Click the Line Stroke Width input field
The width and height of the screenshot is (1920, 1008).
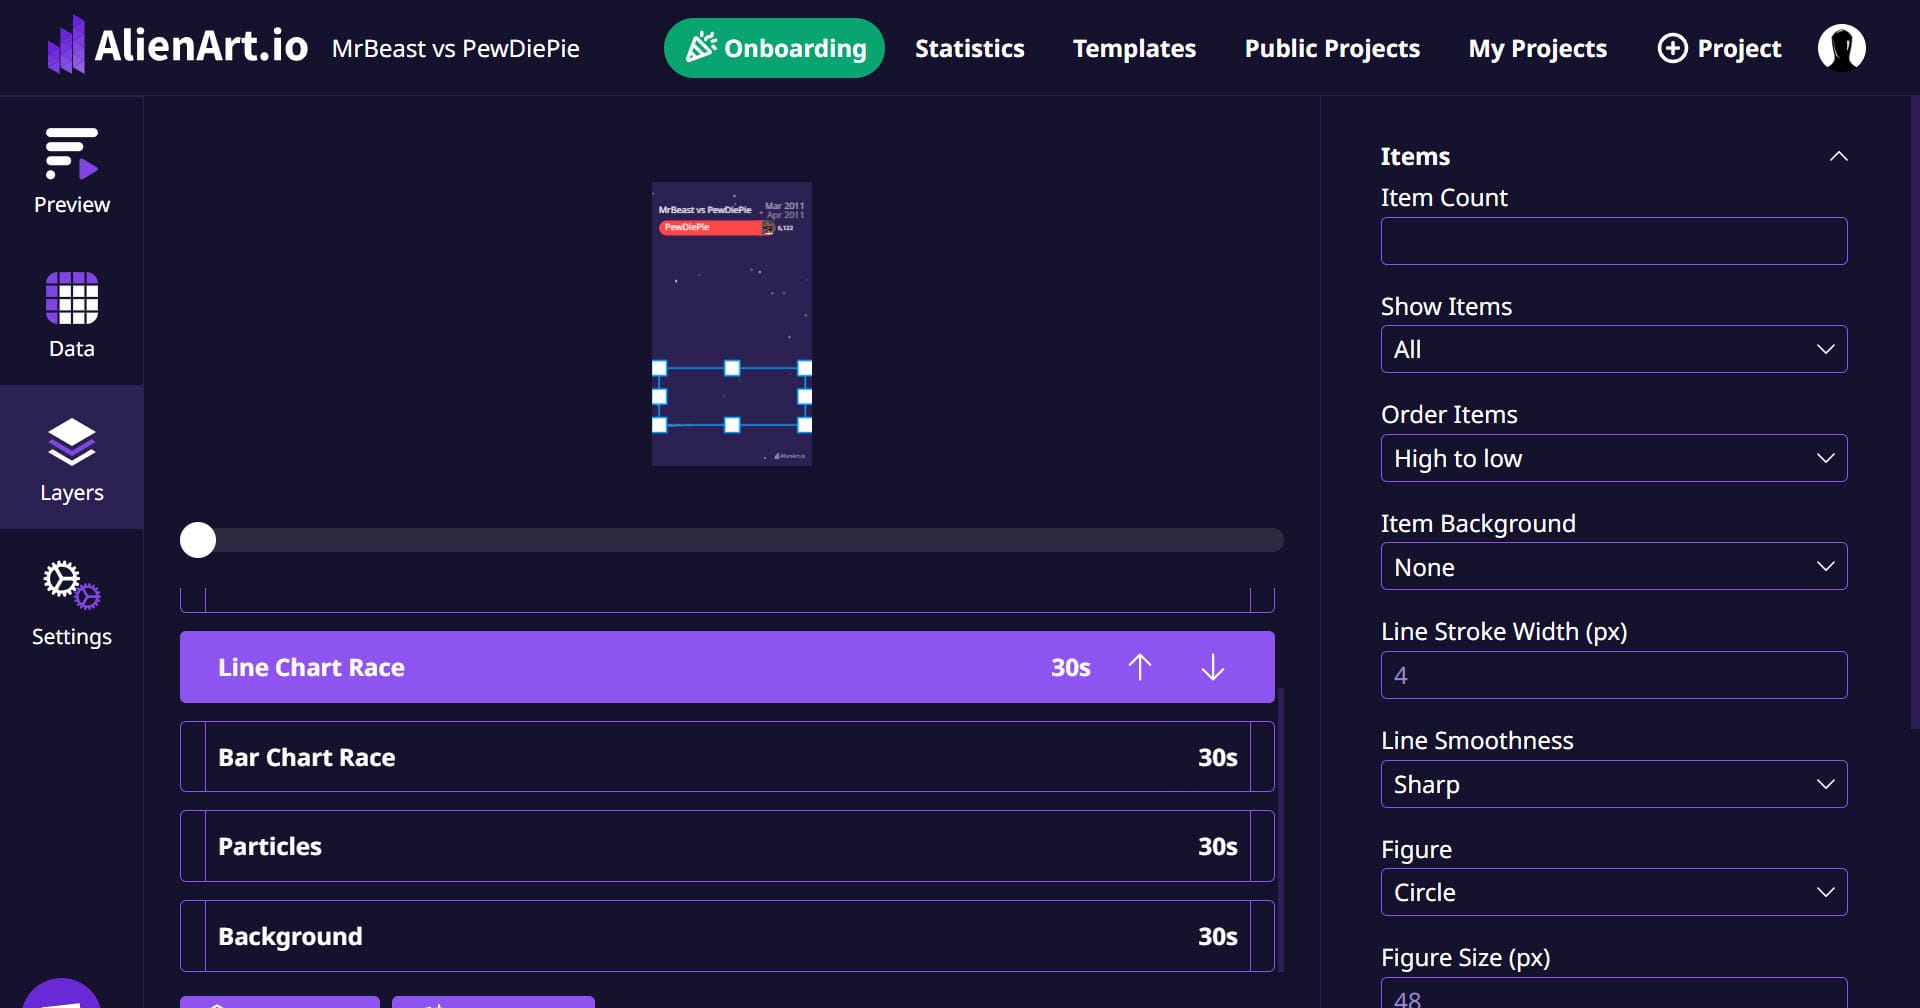[1614, 675]
